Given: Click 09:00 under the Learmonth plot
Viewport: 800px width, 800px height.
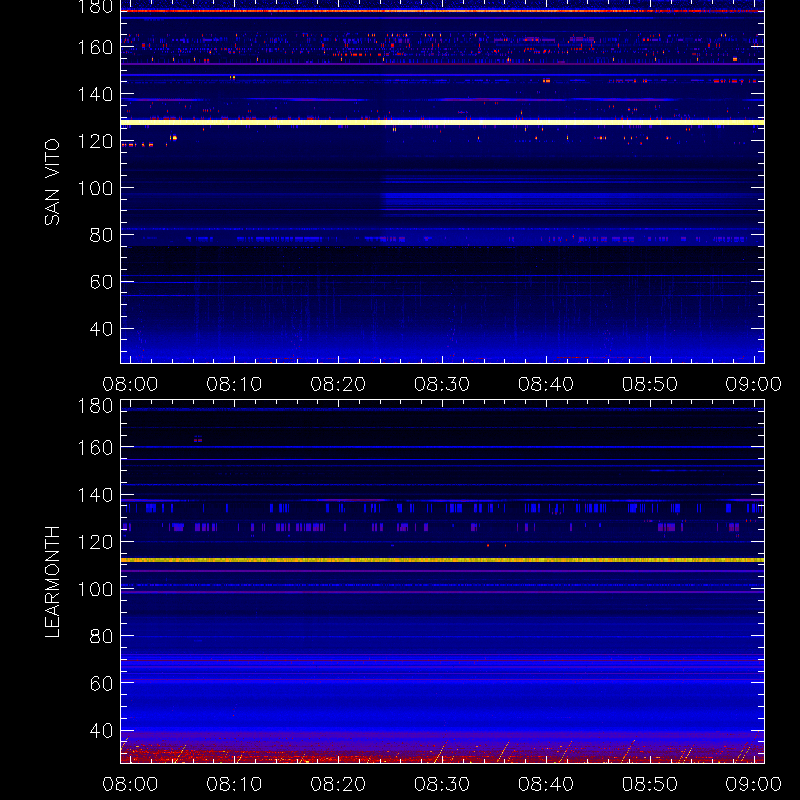Looking at the screenshot, I should pos(754,784).
